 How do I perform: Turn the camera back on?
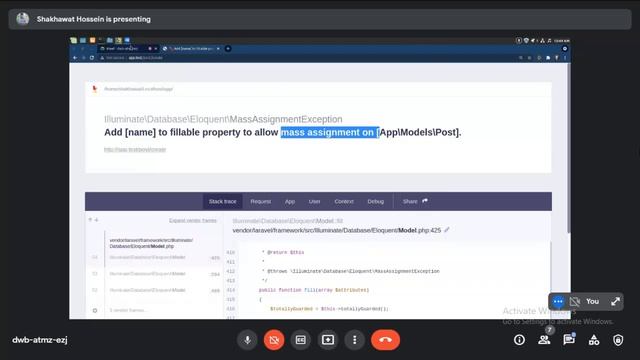click(274, 340)
